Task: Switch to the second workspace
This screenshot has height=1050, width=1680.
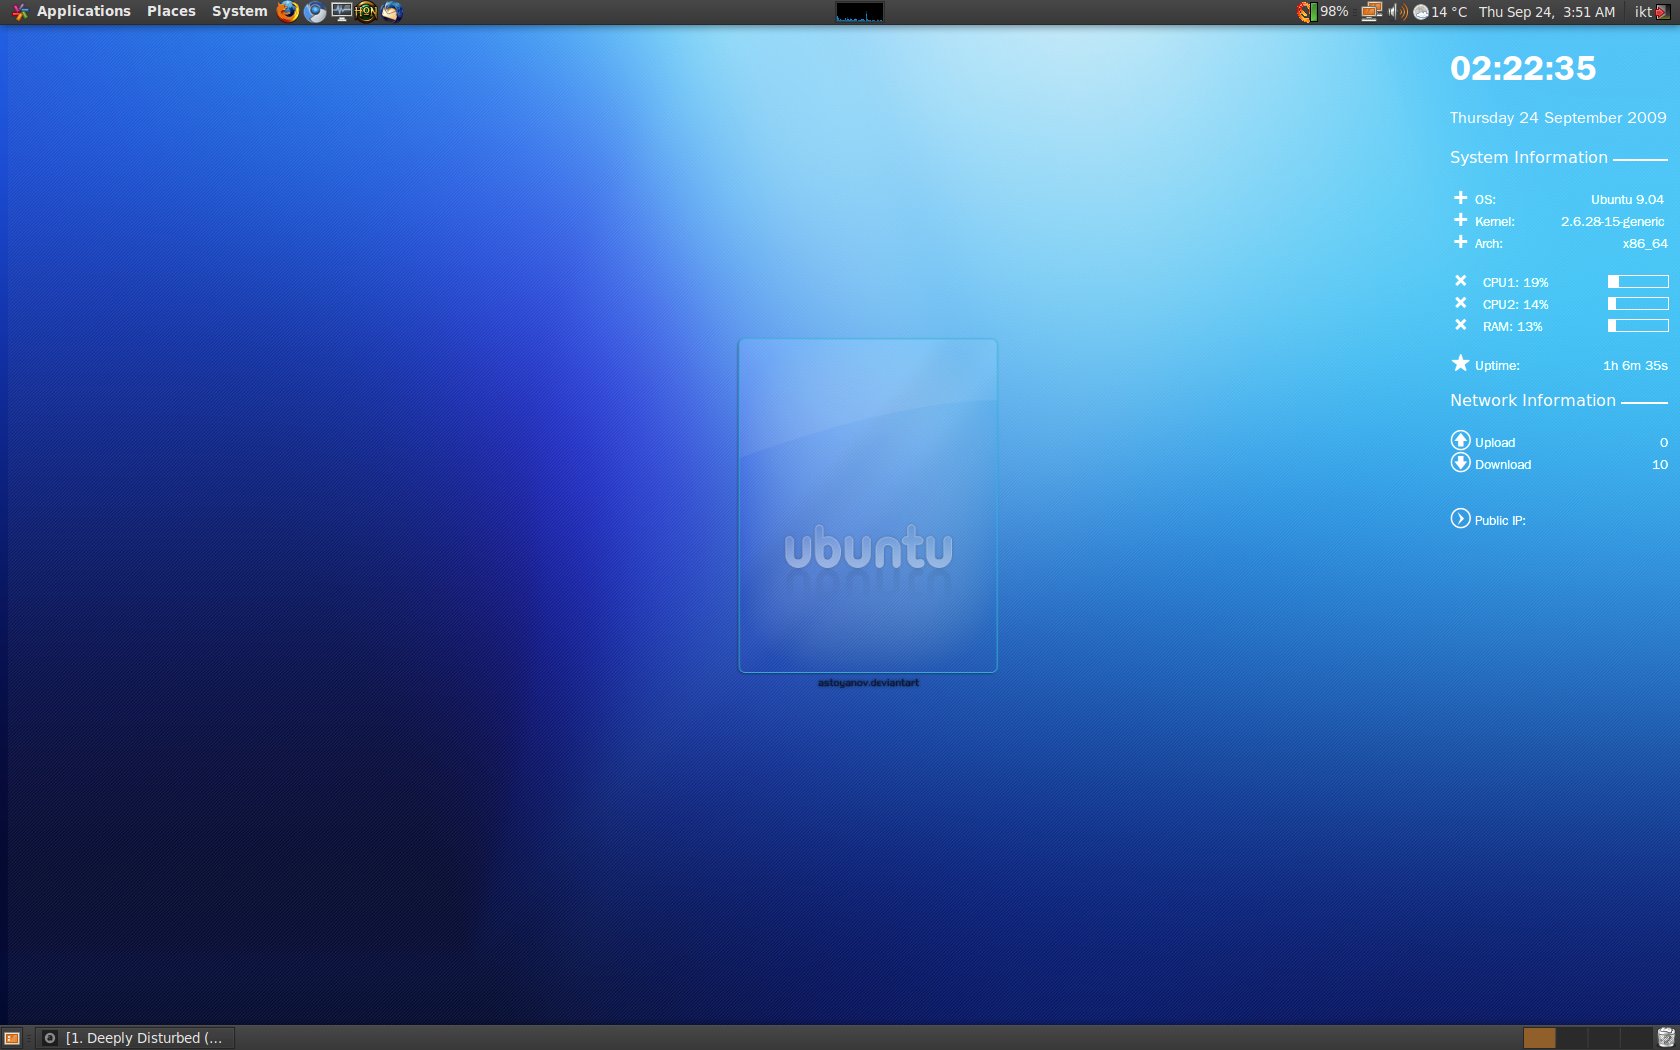Action: coord(1571,1038)
